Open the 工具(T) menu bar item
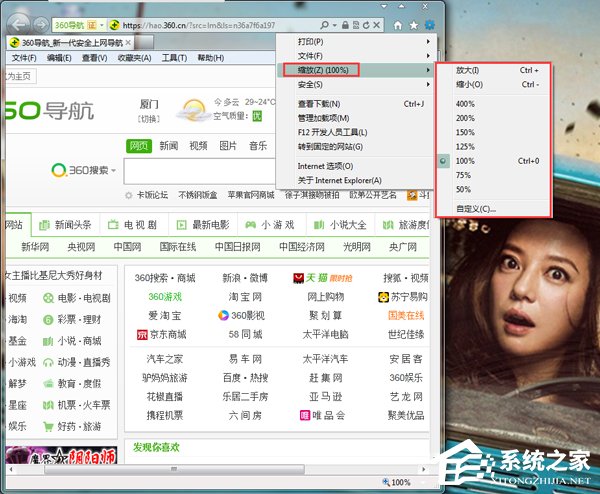Viewport: 600px width, 494px height. coord(174,58)
